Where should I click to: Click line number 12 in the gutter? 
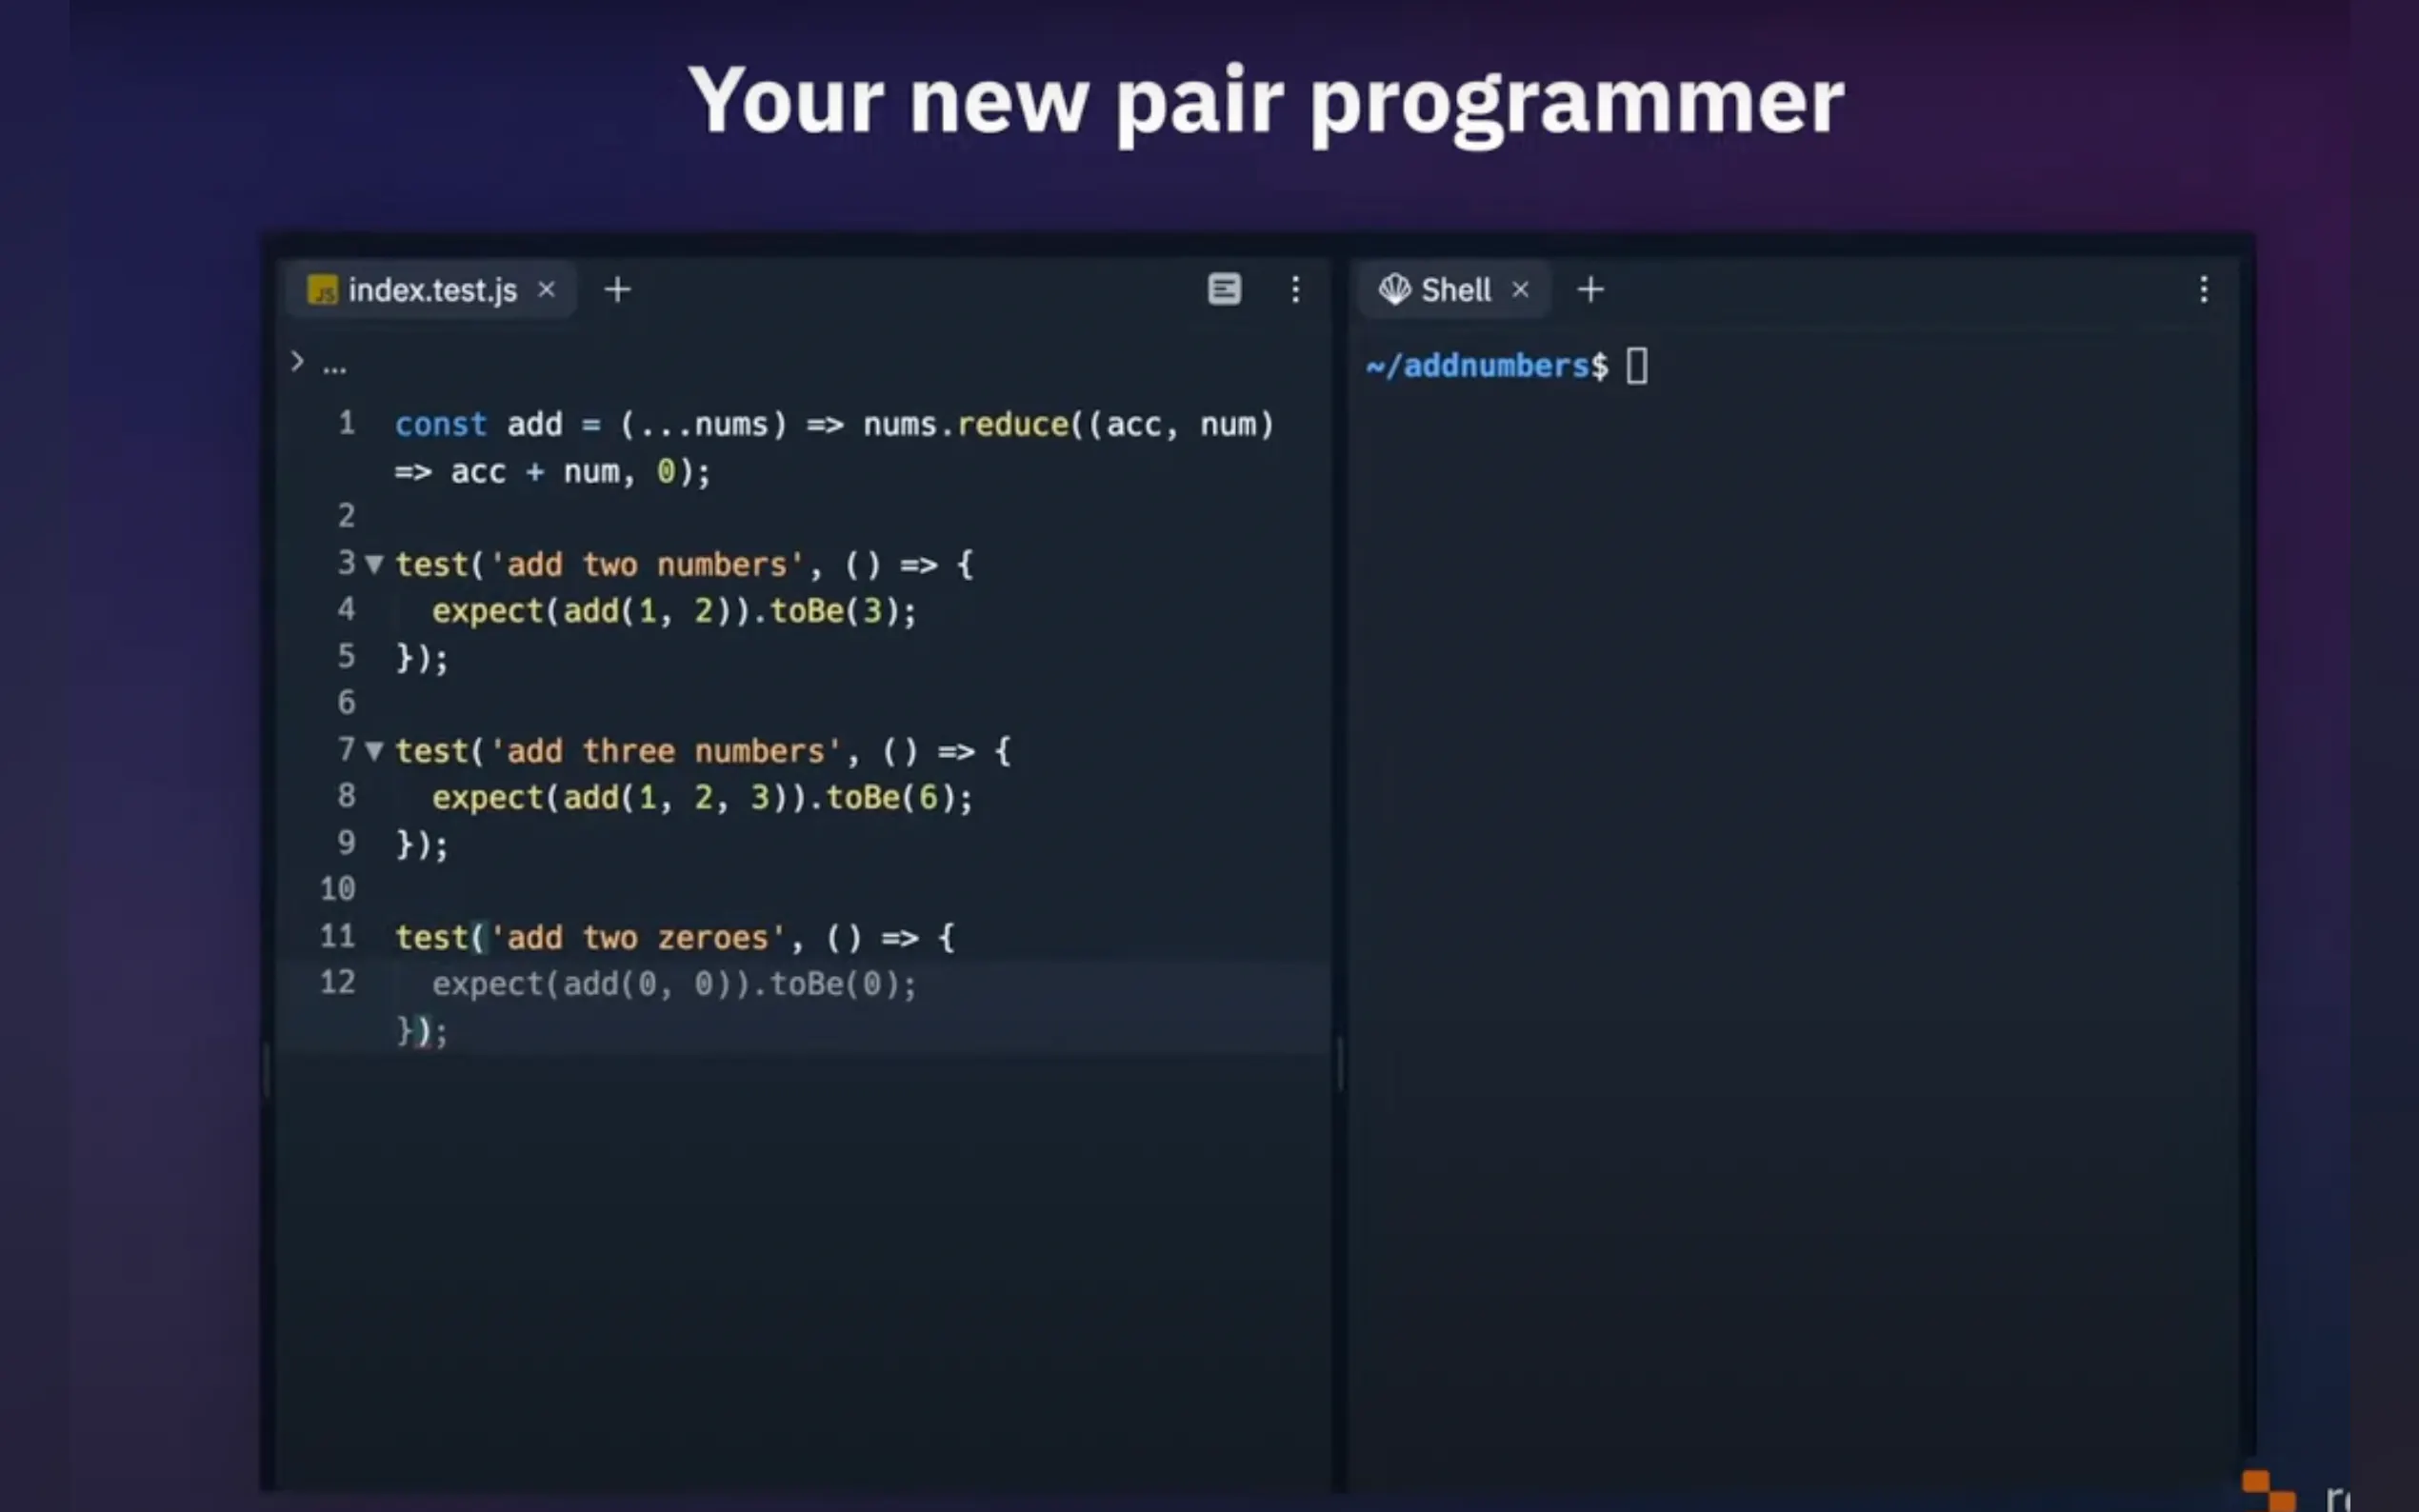tap(337, 982)
